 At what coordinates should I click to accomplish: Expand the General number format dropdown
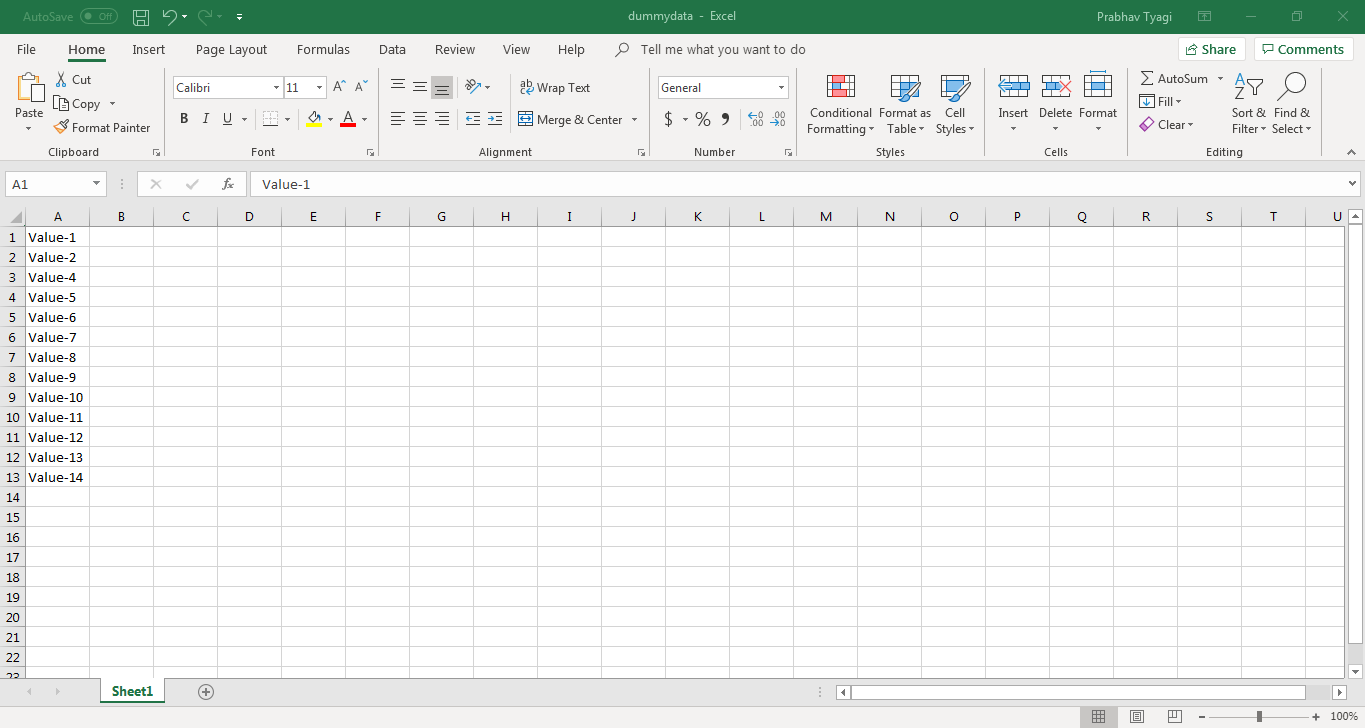coord(781,88)
